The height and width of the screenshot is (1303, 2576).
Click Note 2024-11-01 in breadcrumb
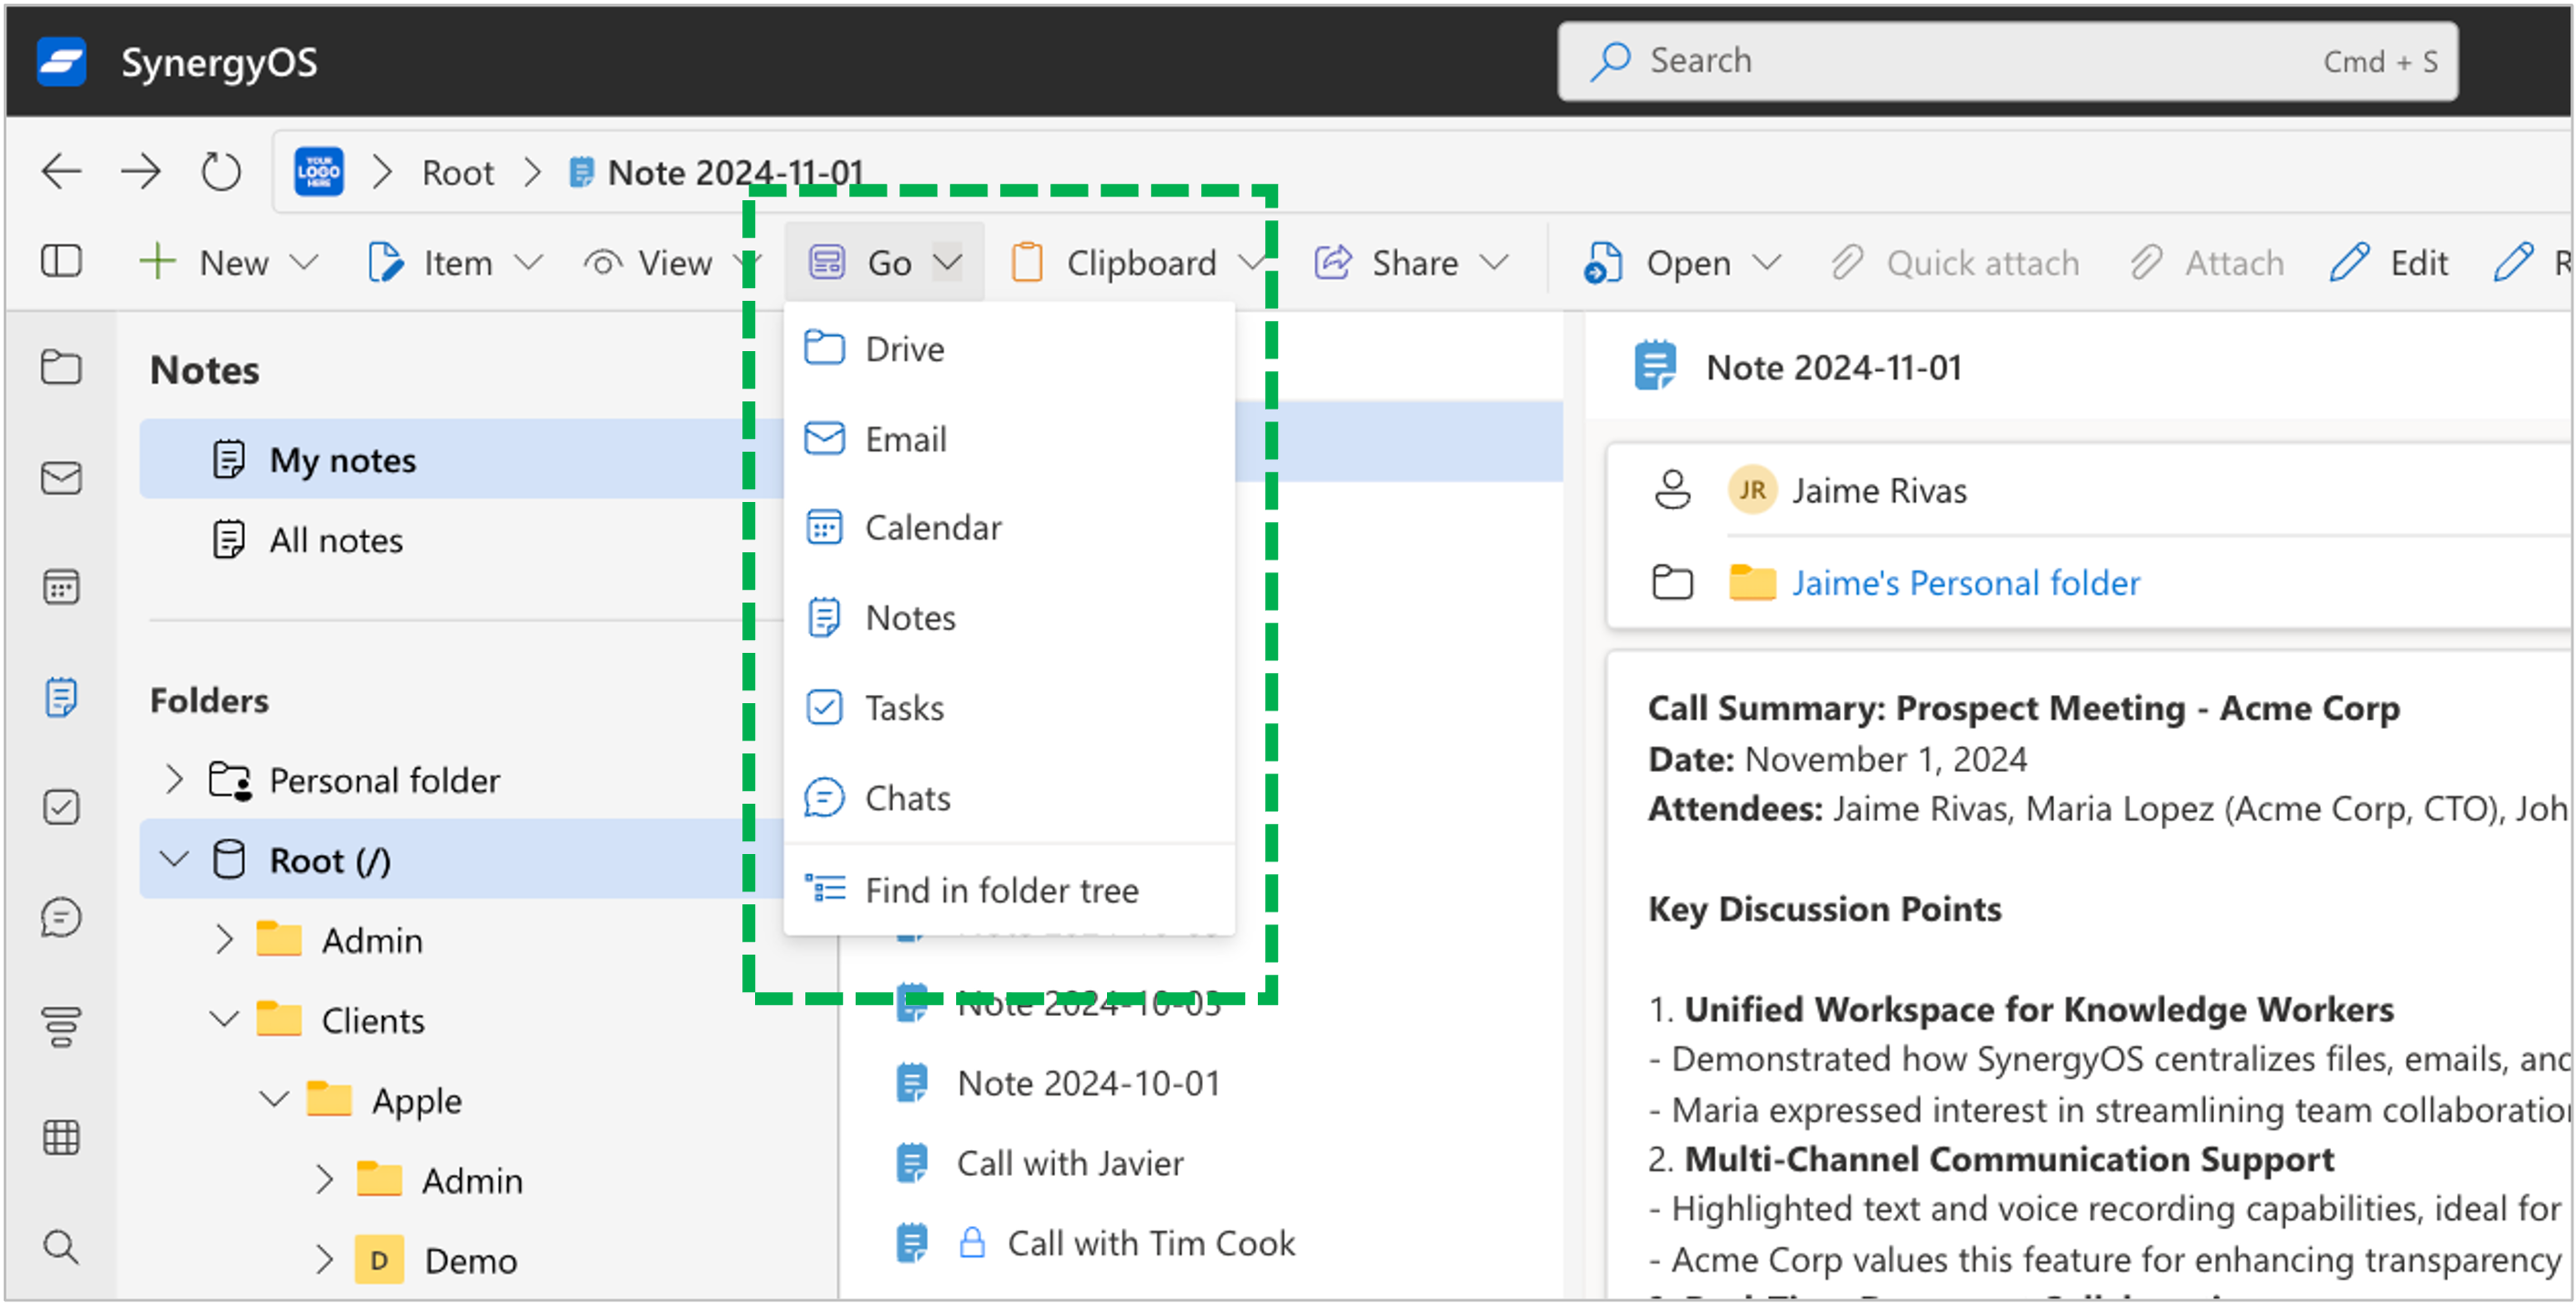[x=735, y=172]
